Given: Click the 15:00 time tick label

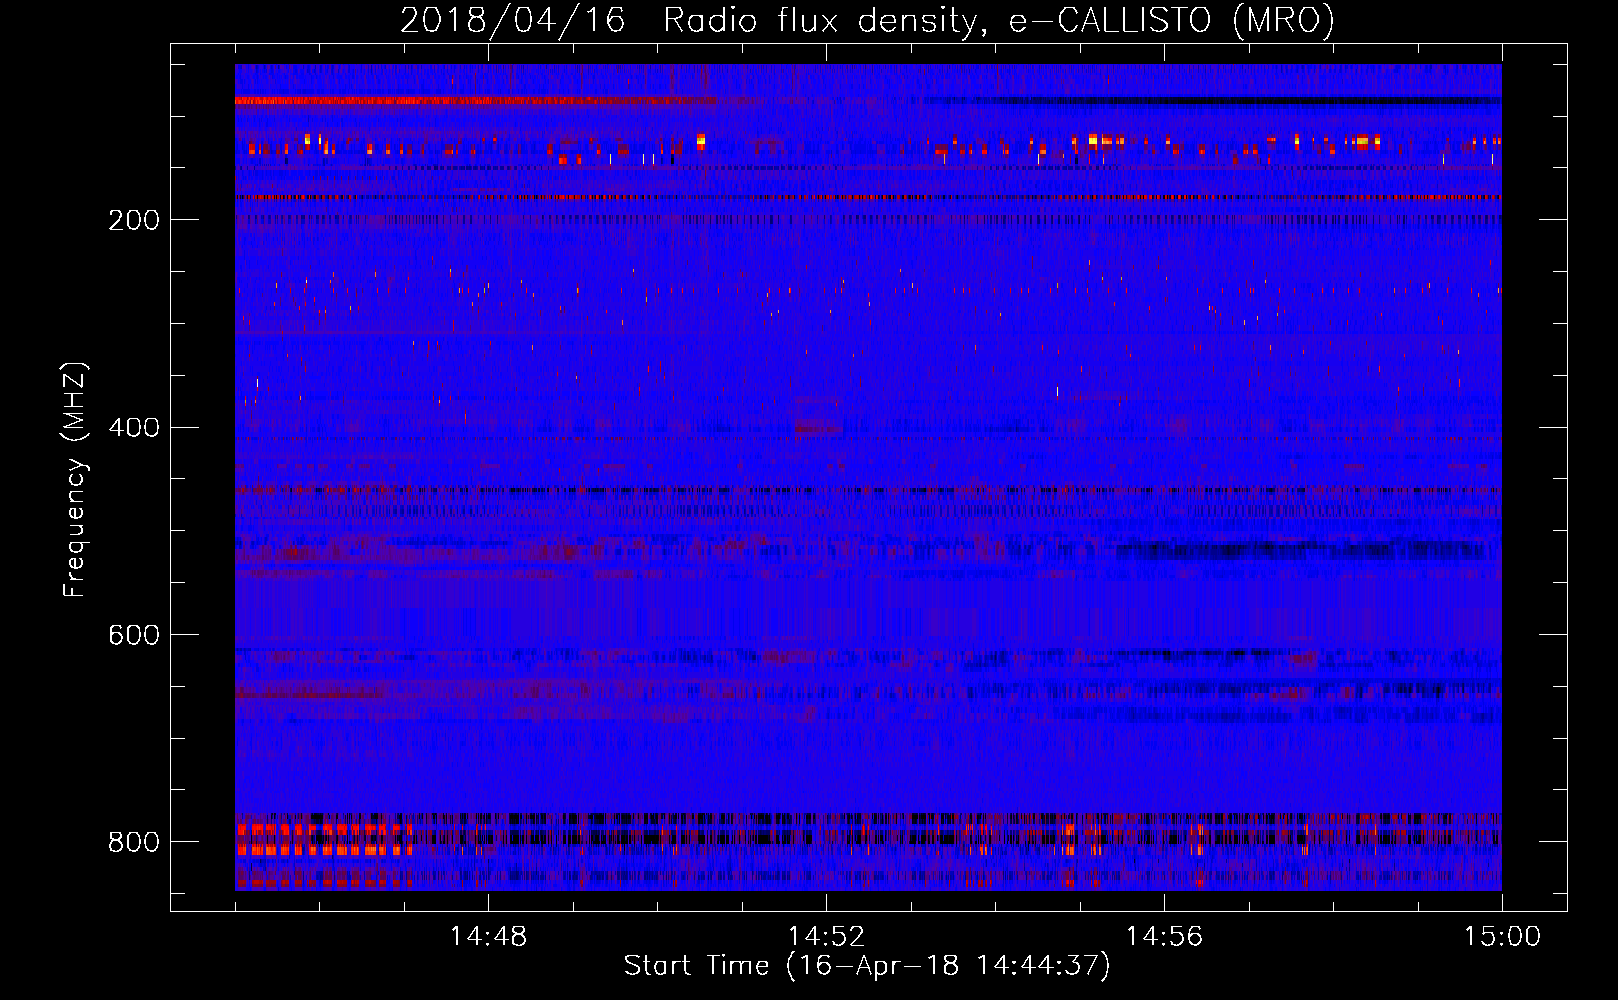Looking at the screenshot, I should point(1502,937).
